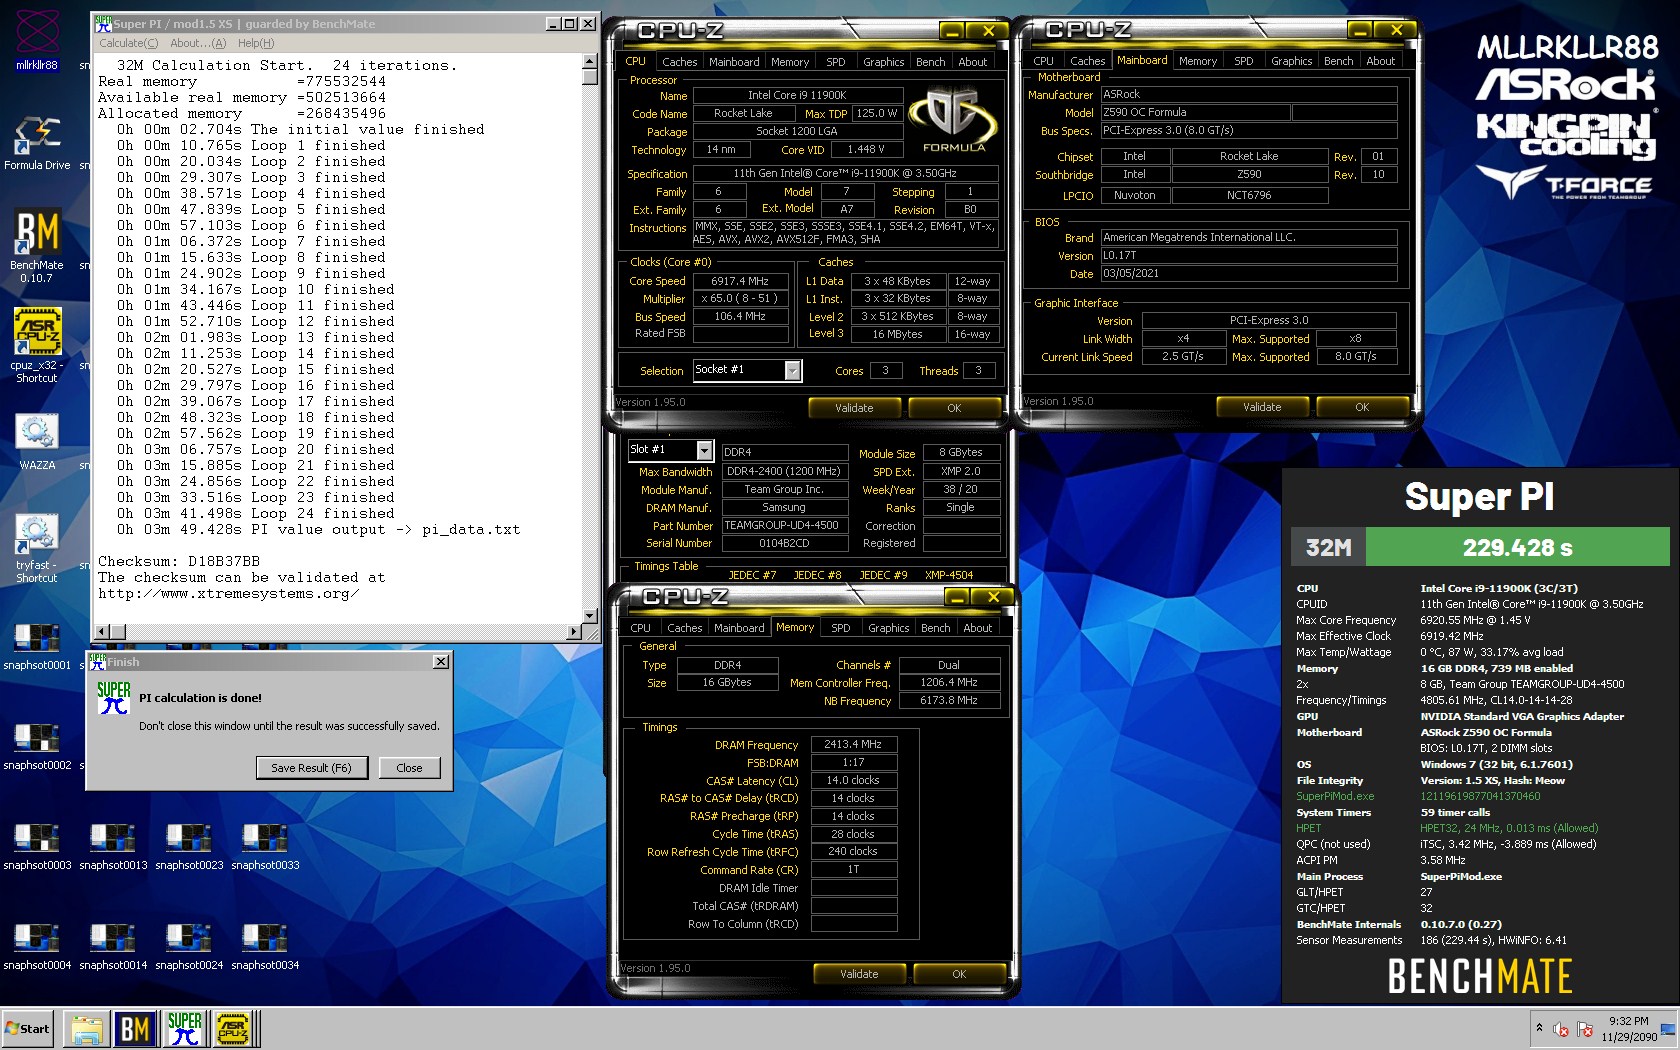
Task: Switch to Bench tab in CPU tab window
Action: [930, 62]
